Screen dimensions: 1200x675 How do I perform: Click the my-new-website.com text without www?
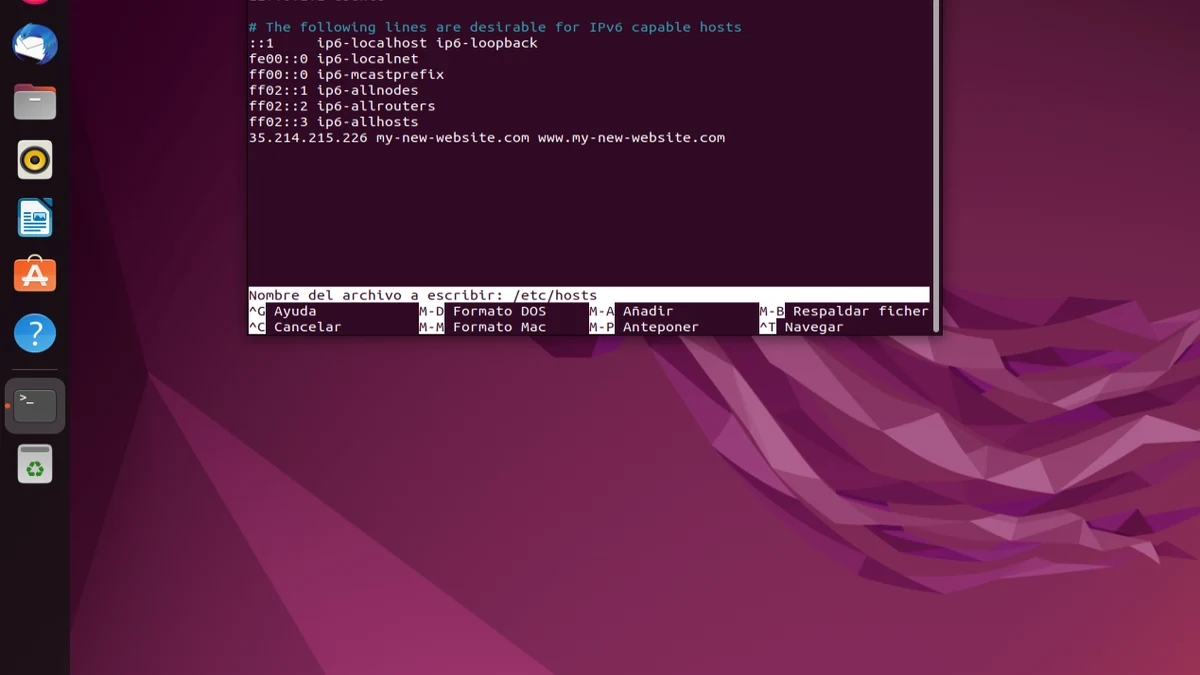click(452, 137)
